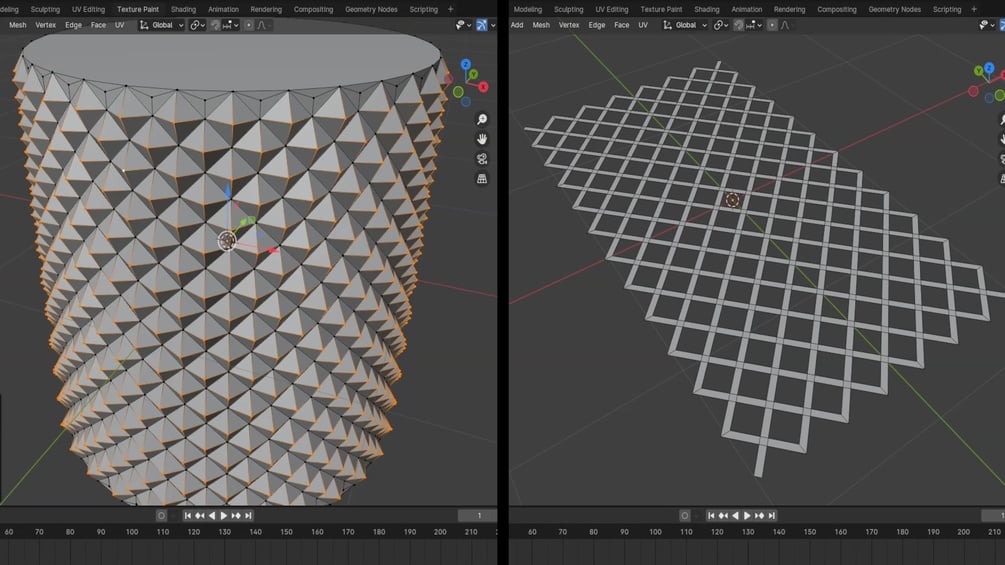Jump to start frame in right timeline
Screen dimensions: 1005x565
[x=711, y=516]
